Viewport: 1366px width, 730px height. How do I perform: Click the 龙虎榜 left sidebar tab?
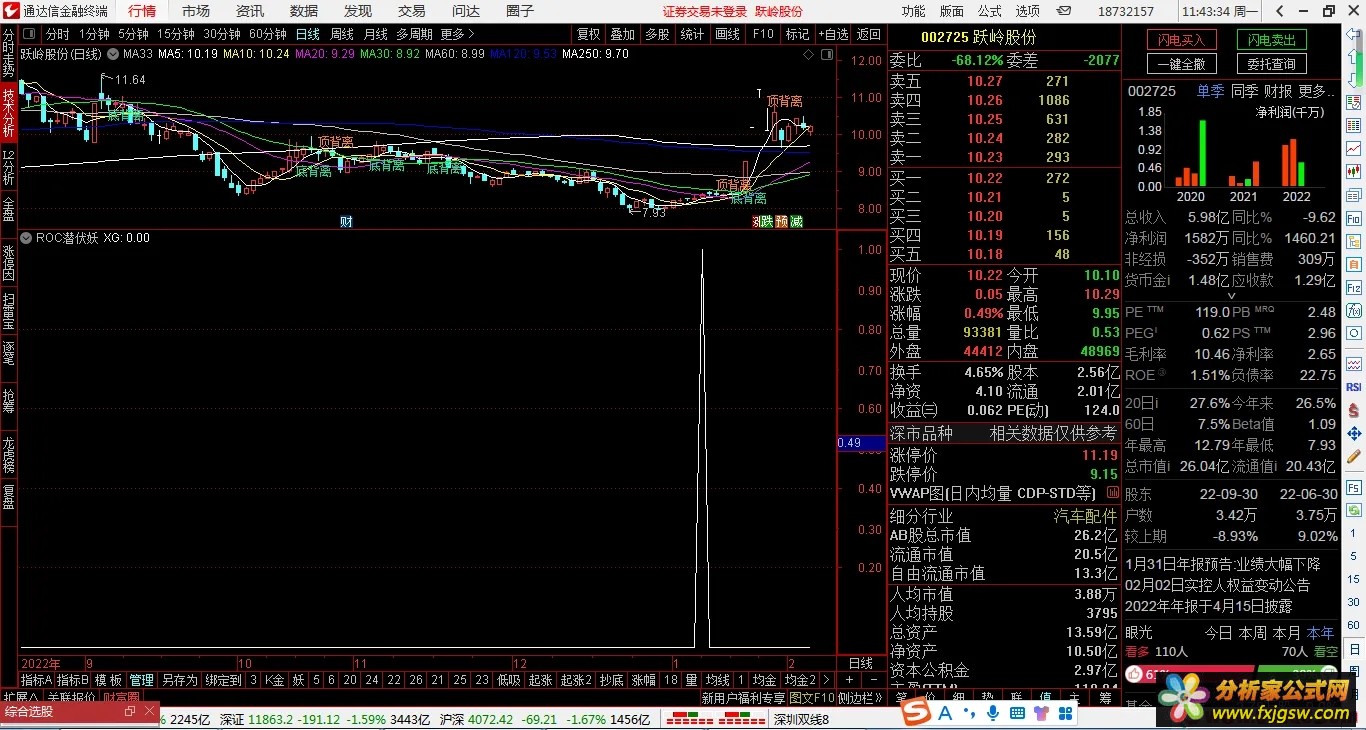[x=8, y=455]
